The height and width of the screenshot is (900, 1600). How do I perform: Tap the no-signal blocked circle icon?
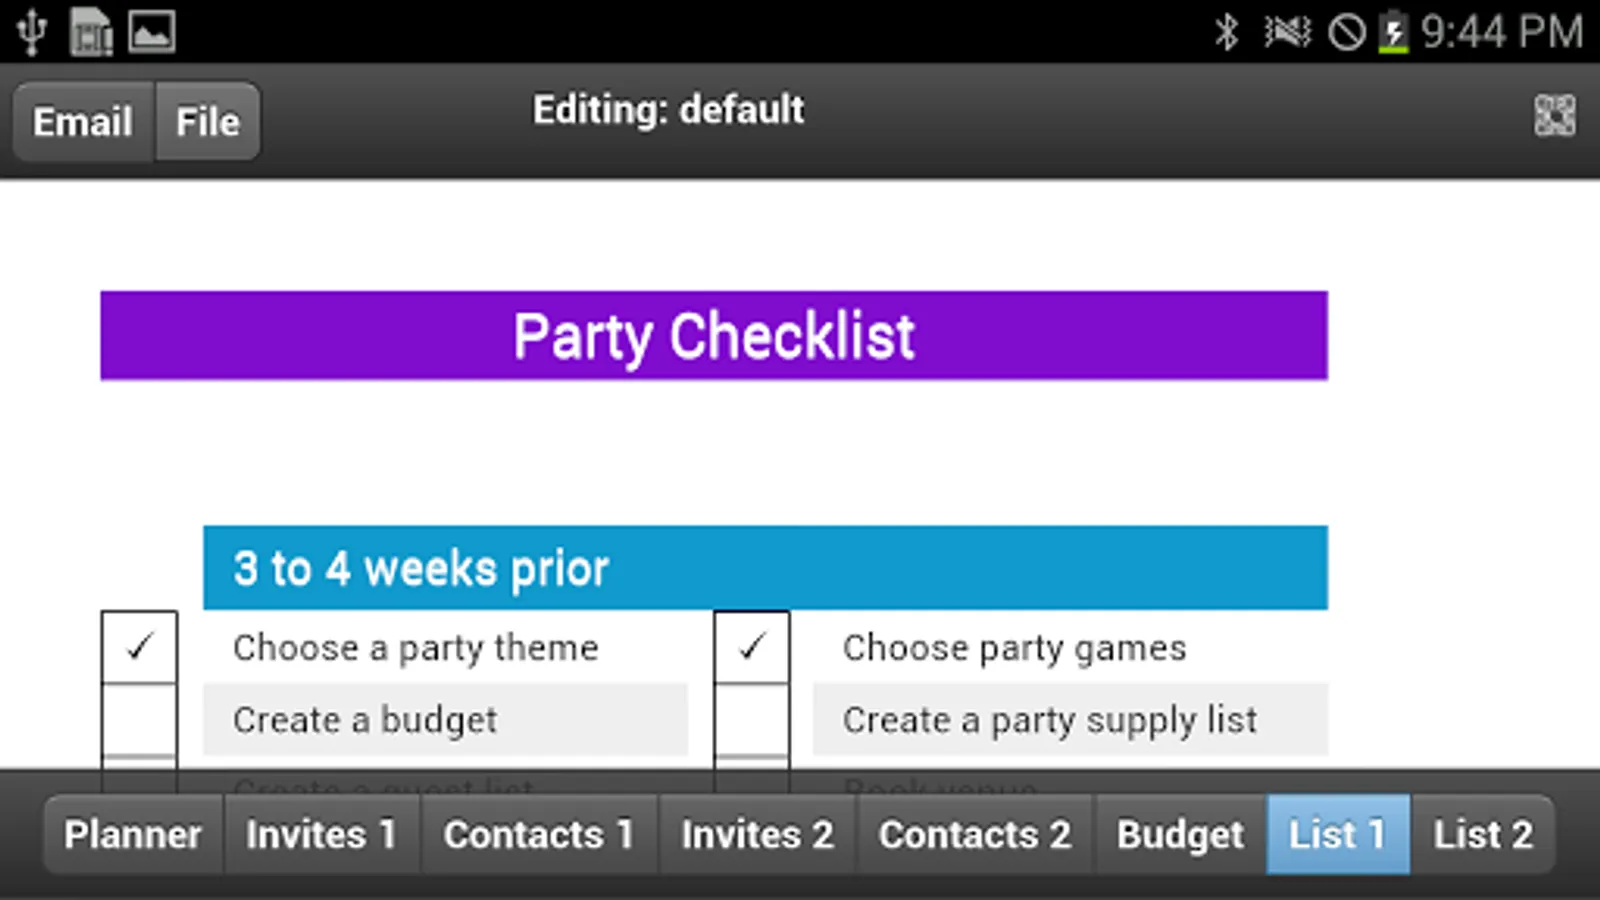(x=1346, y=32)
